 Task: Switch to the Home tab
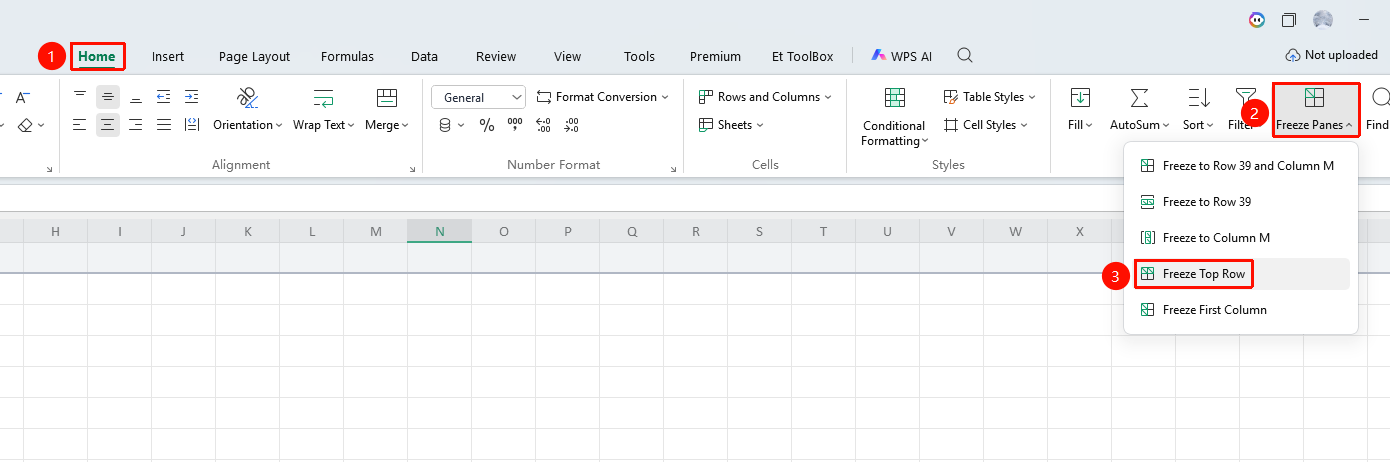97,56
